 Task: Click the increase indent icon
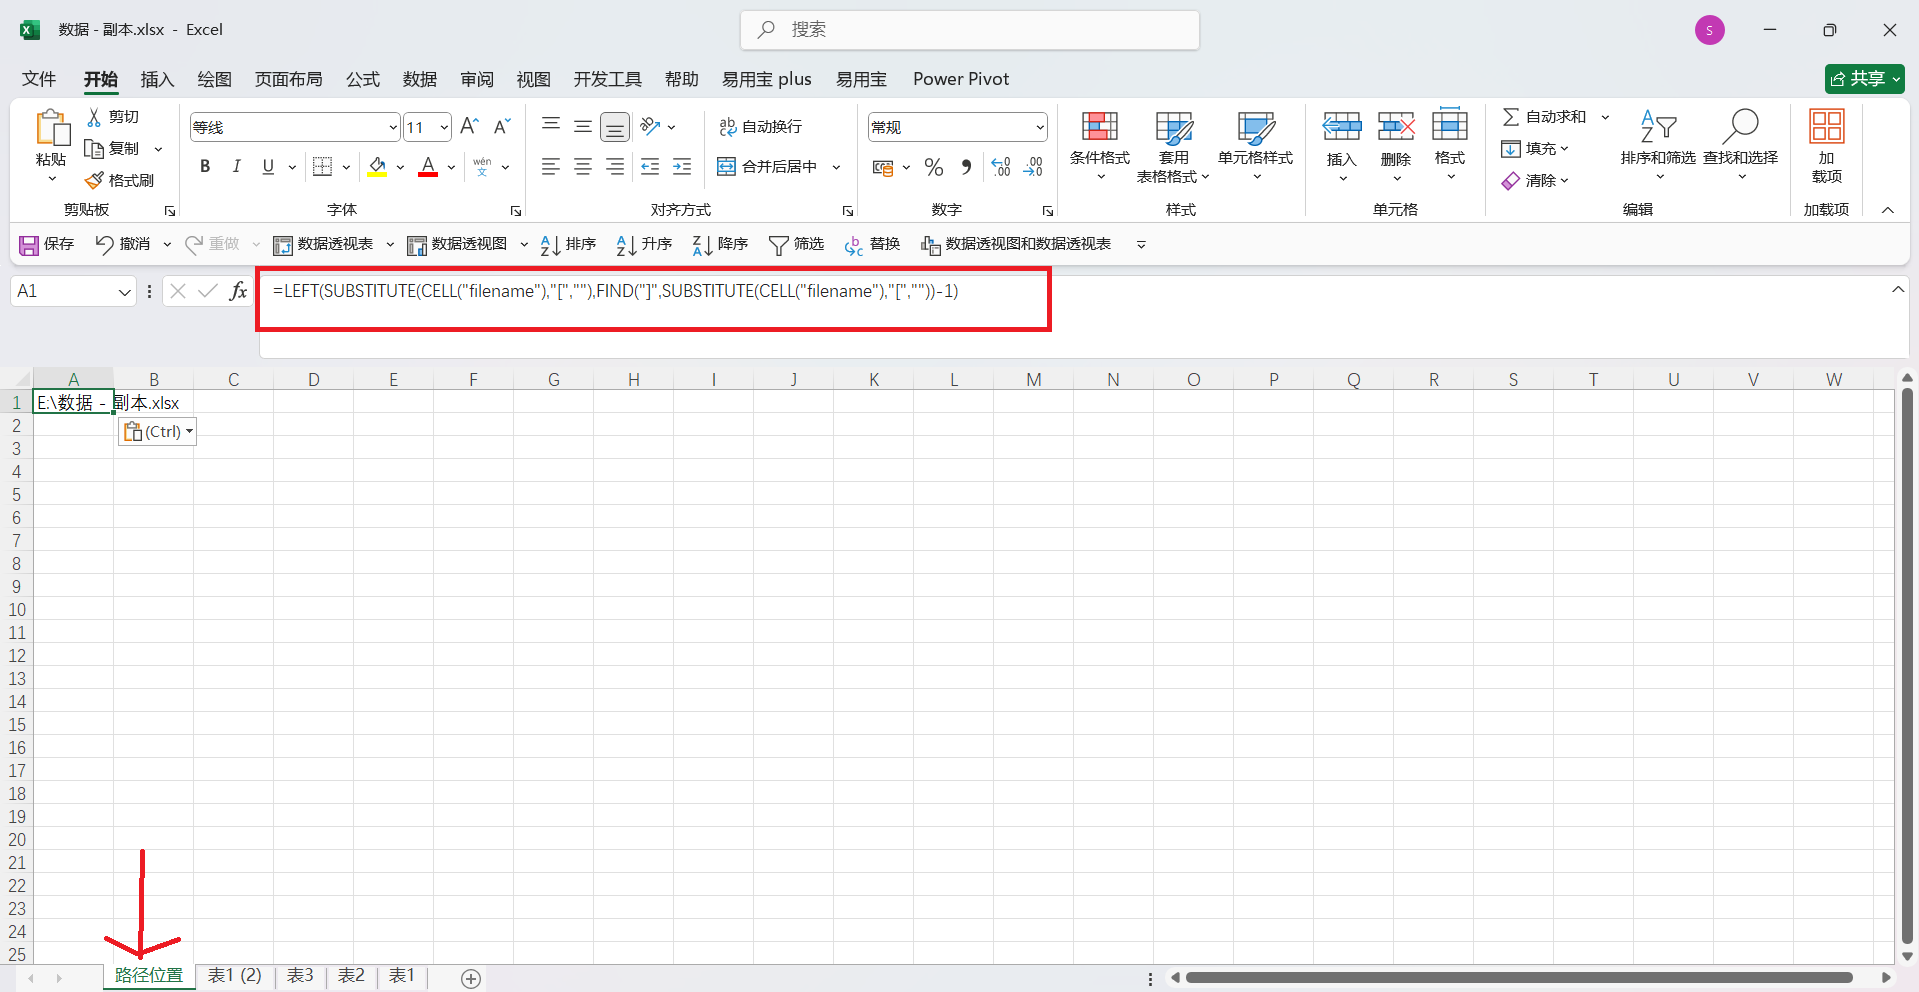pos(682,167)
